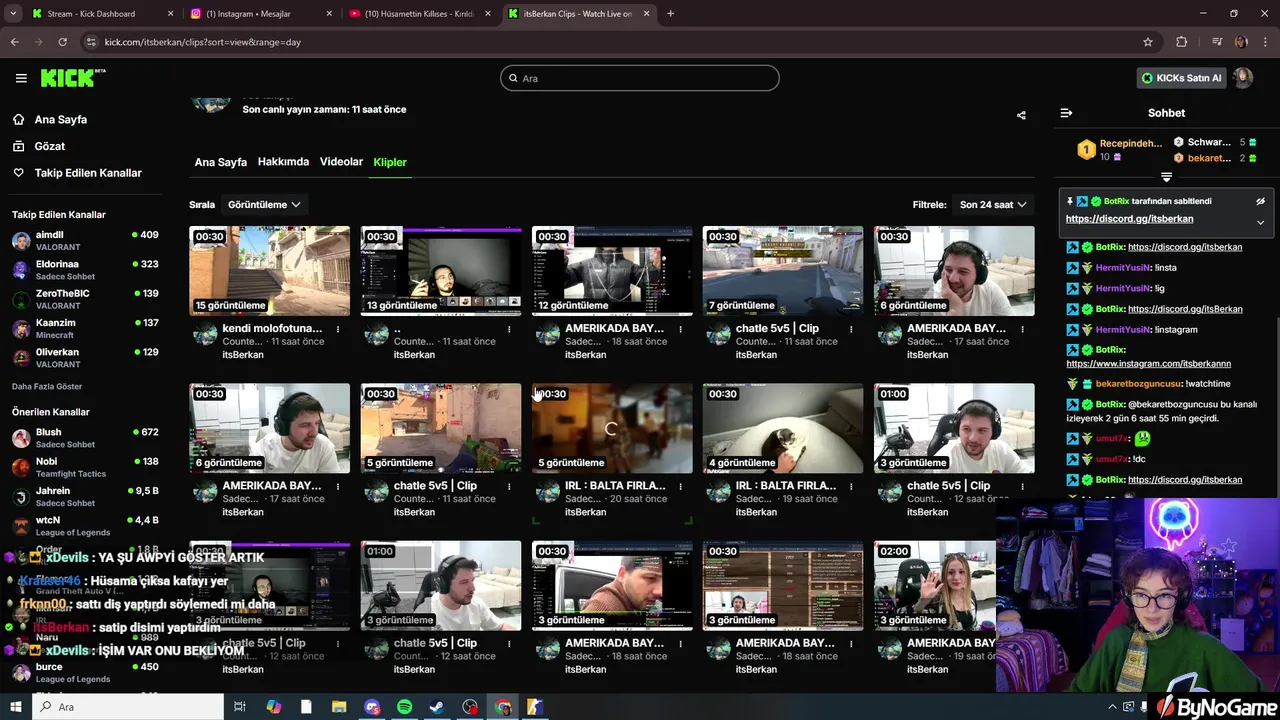Open options for the 7-view chatle 5v5 clip

851,329
